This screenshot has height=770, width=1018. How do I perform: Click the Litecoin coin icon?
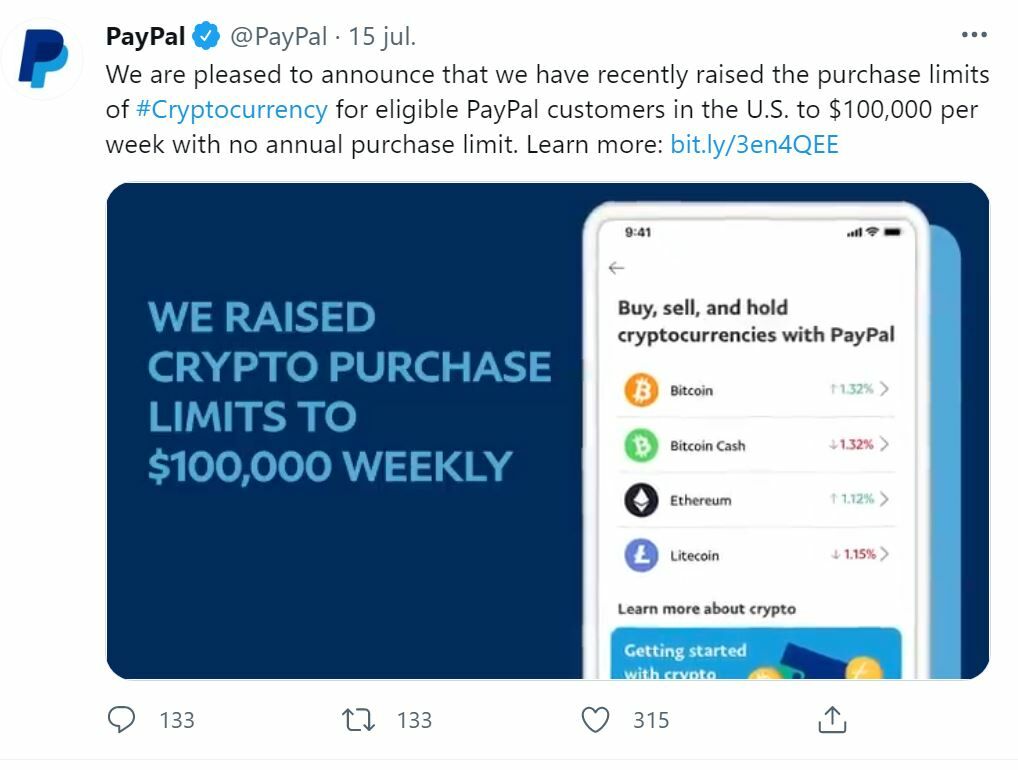(x=641, y=555)
